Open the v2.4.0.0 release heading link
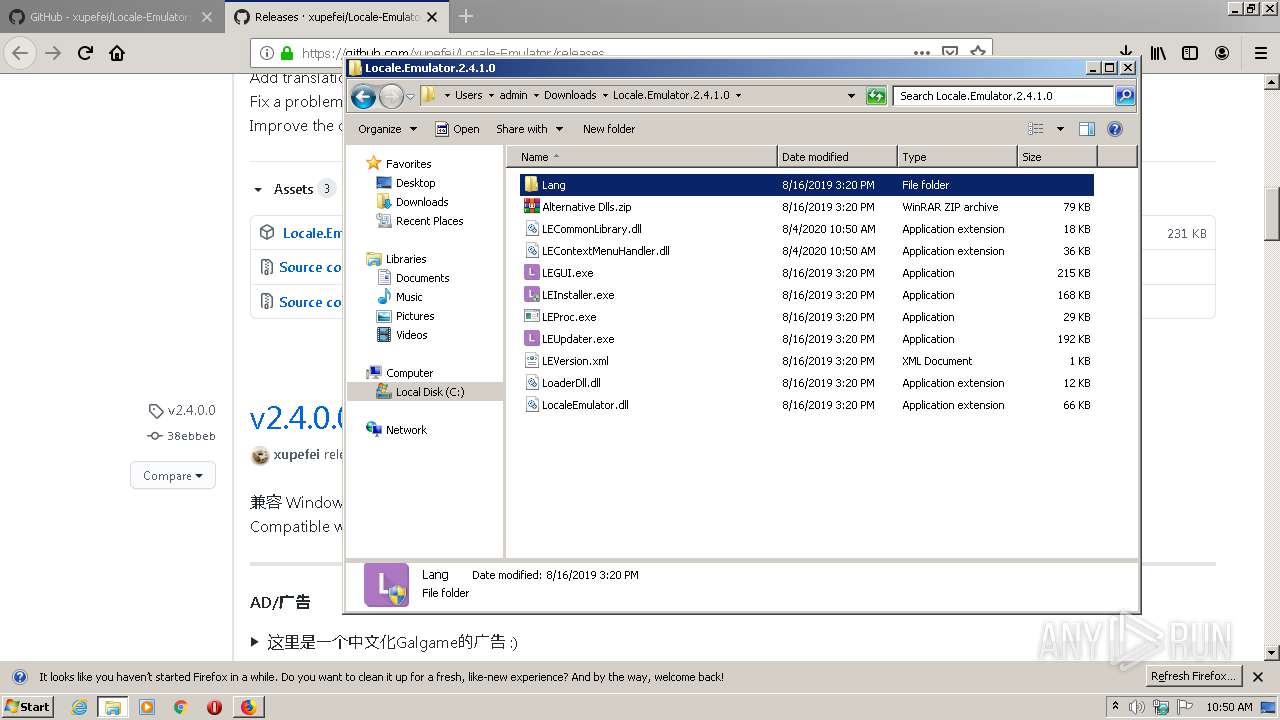 click(x=297, y=418)
